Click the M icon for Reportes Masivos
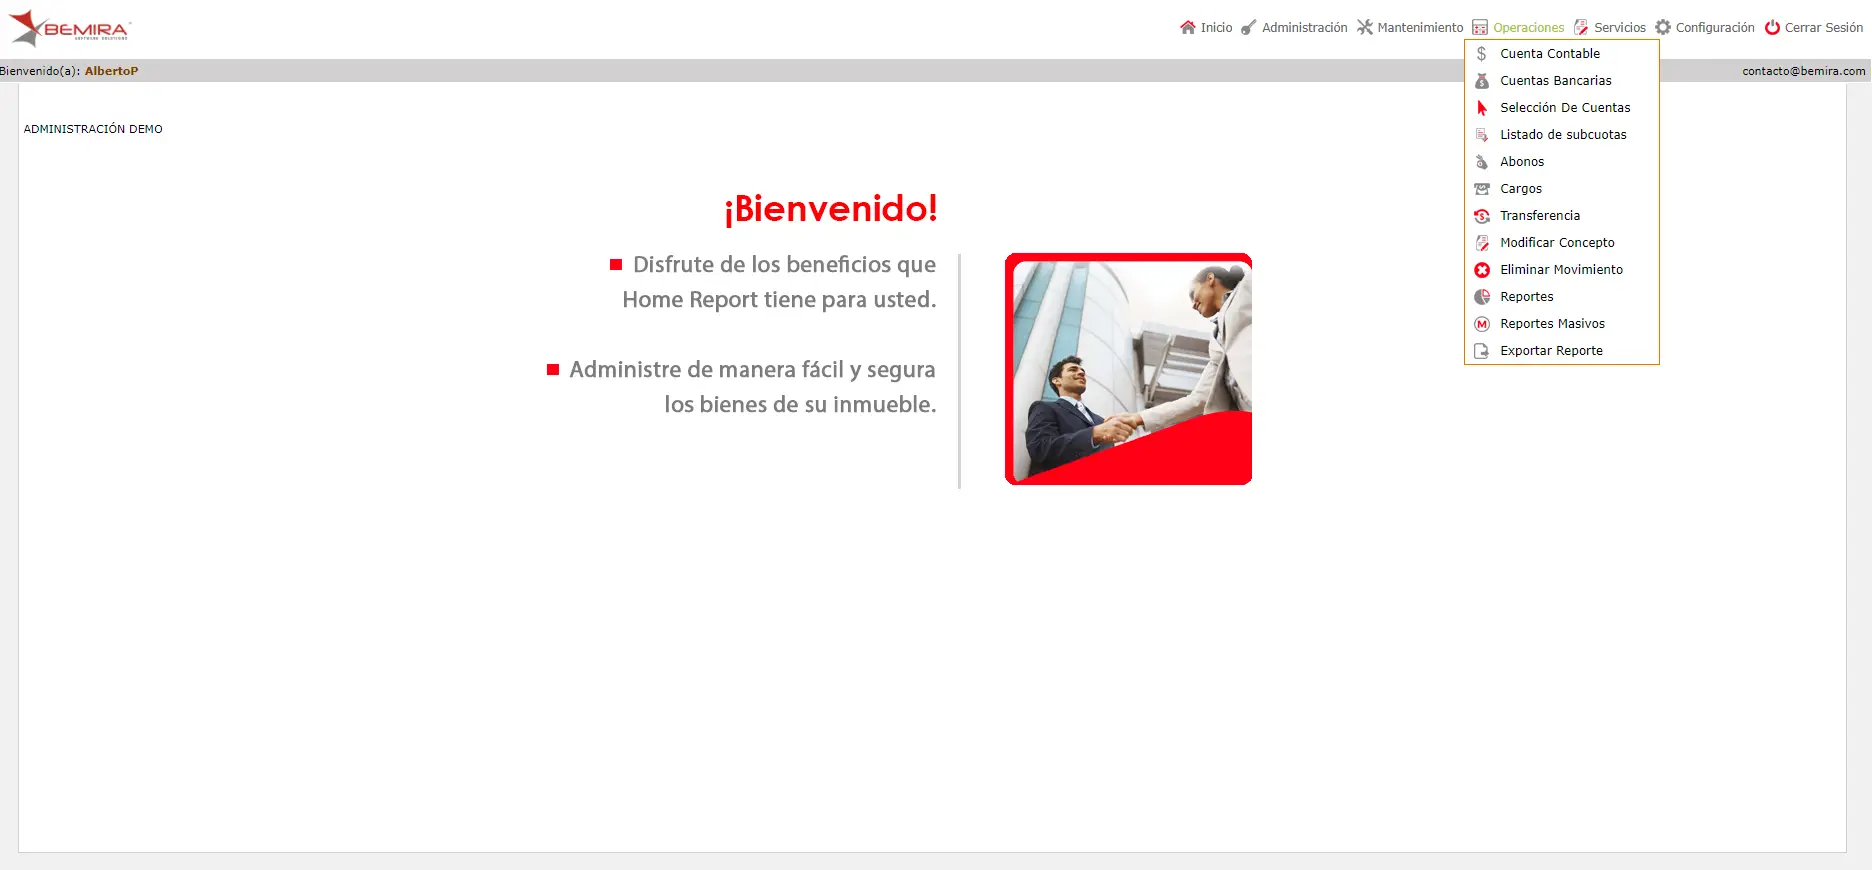Screen dimensions: 1872x870 [x=1482, y=324]
